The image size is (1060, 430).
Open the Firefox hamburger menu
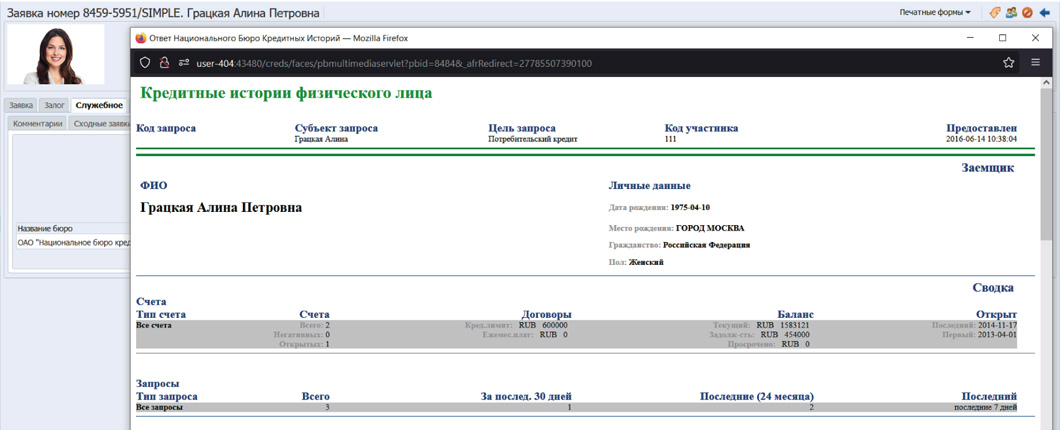pos(1035,63)
